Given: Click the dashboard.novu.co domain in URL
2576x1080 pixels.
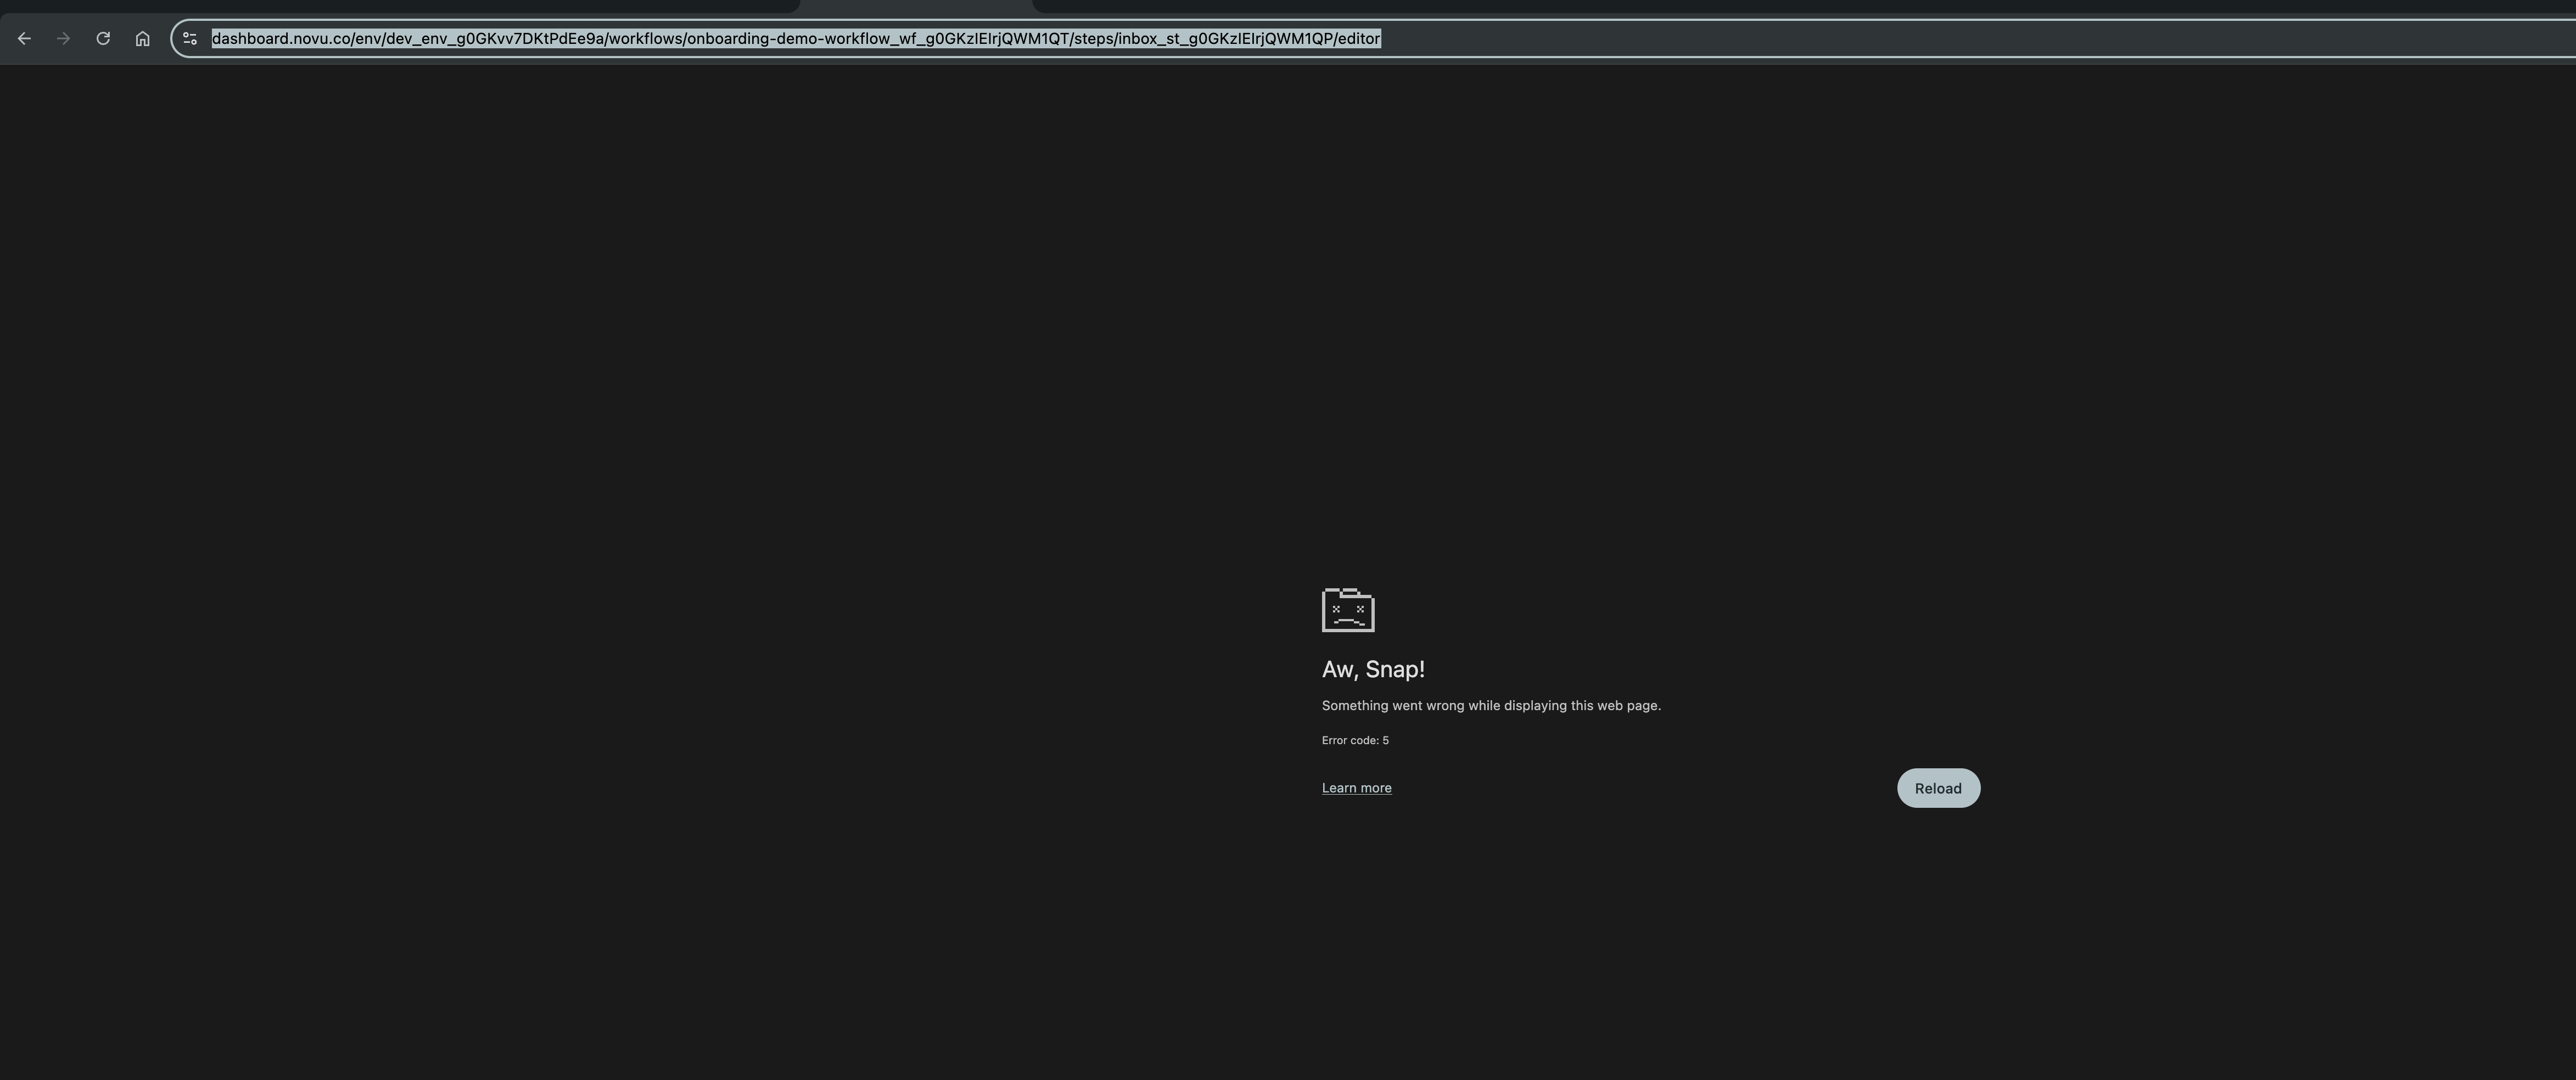Looking at the screenshot, I should pos(280,39).
